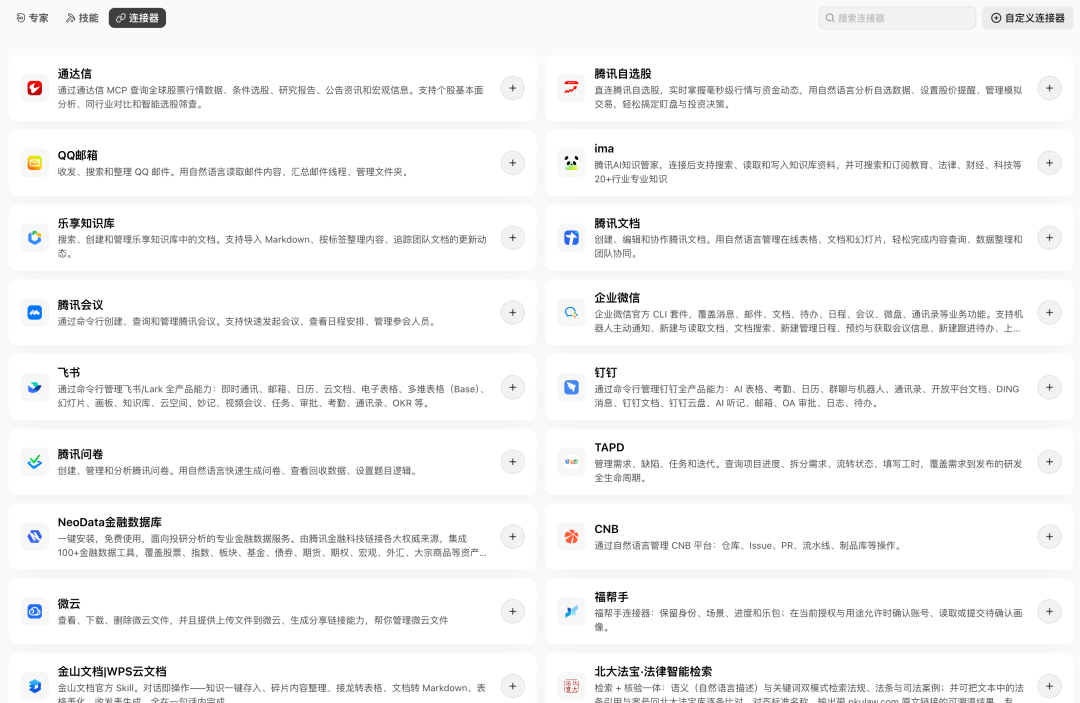Click the NeoData金融数据库 title
1080x703 pixels.
click(x=110, y=523)
